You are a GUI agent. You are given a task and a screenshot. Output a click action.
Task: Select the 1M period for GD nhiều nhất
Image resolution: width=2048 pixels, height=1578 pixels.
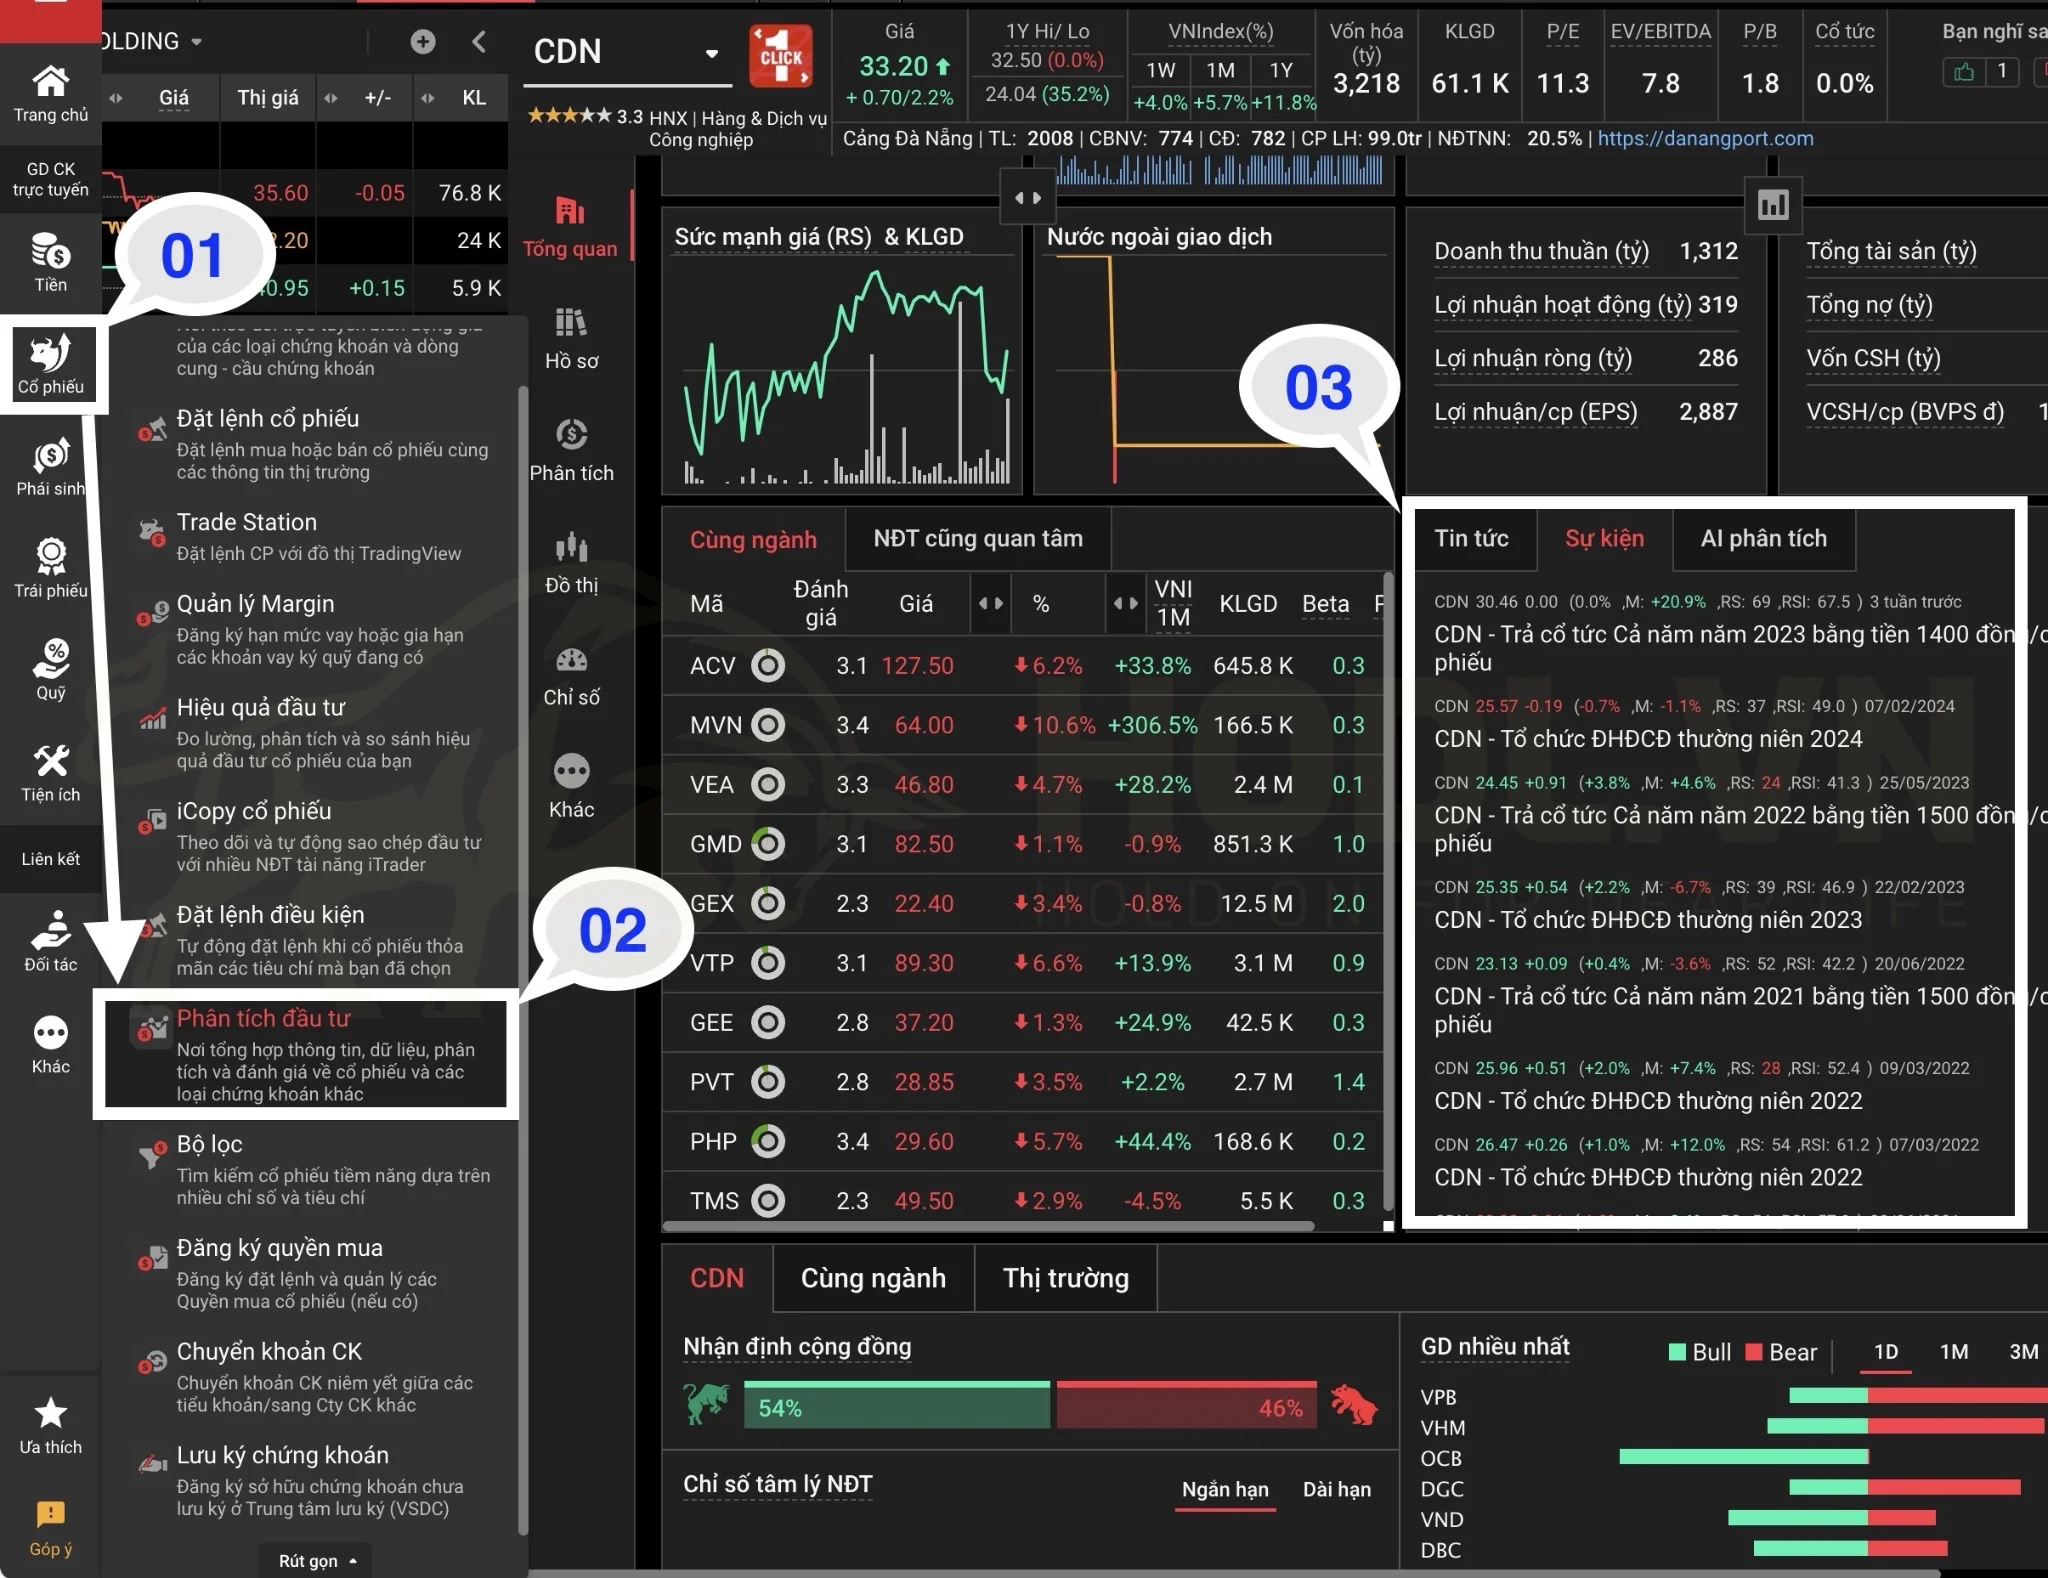pos(1953,1352)
